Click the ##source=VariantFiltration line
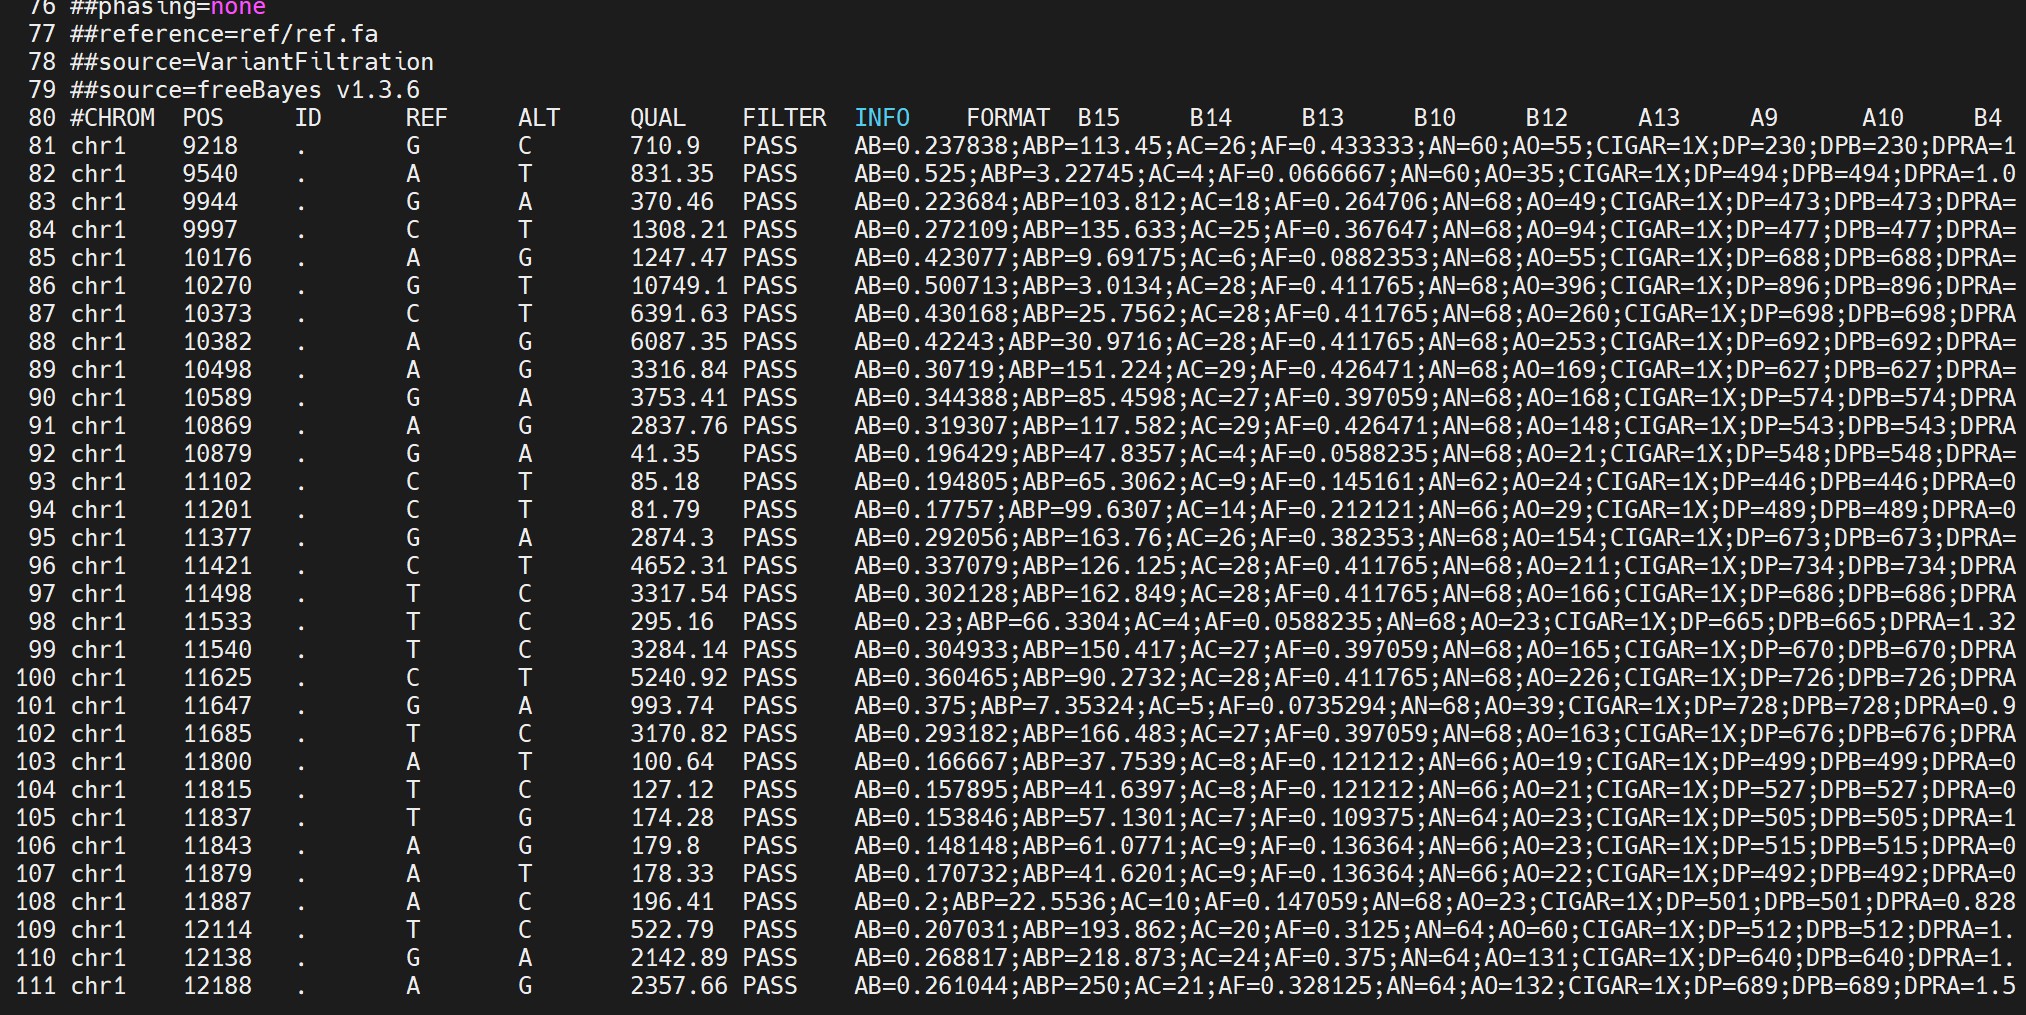2026x1015 pixels. tap(252, 62)
